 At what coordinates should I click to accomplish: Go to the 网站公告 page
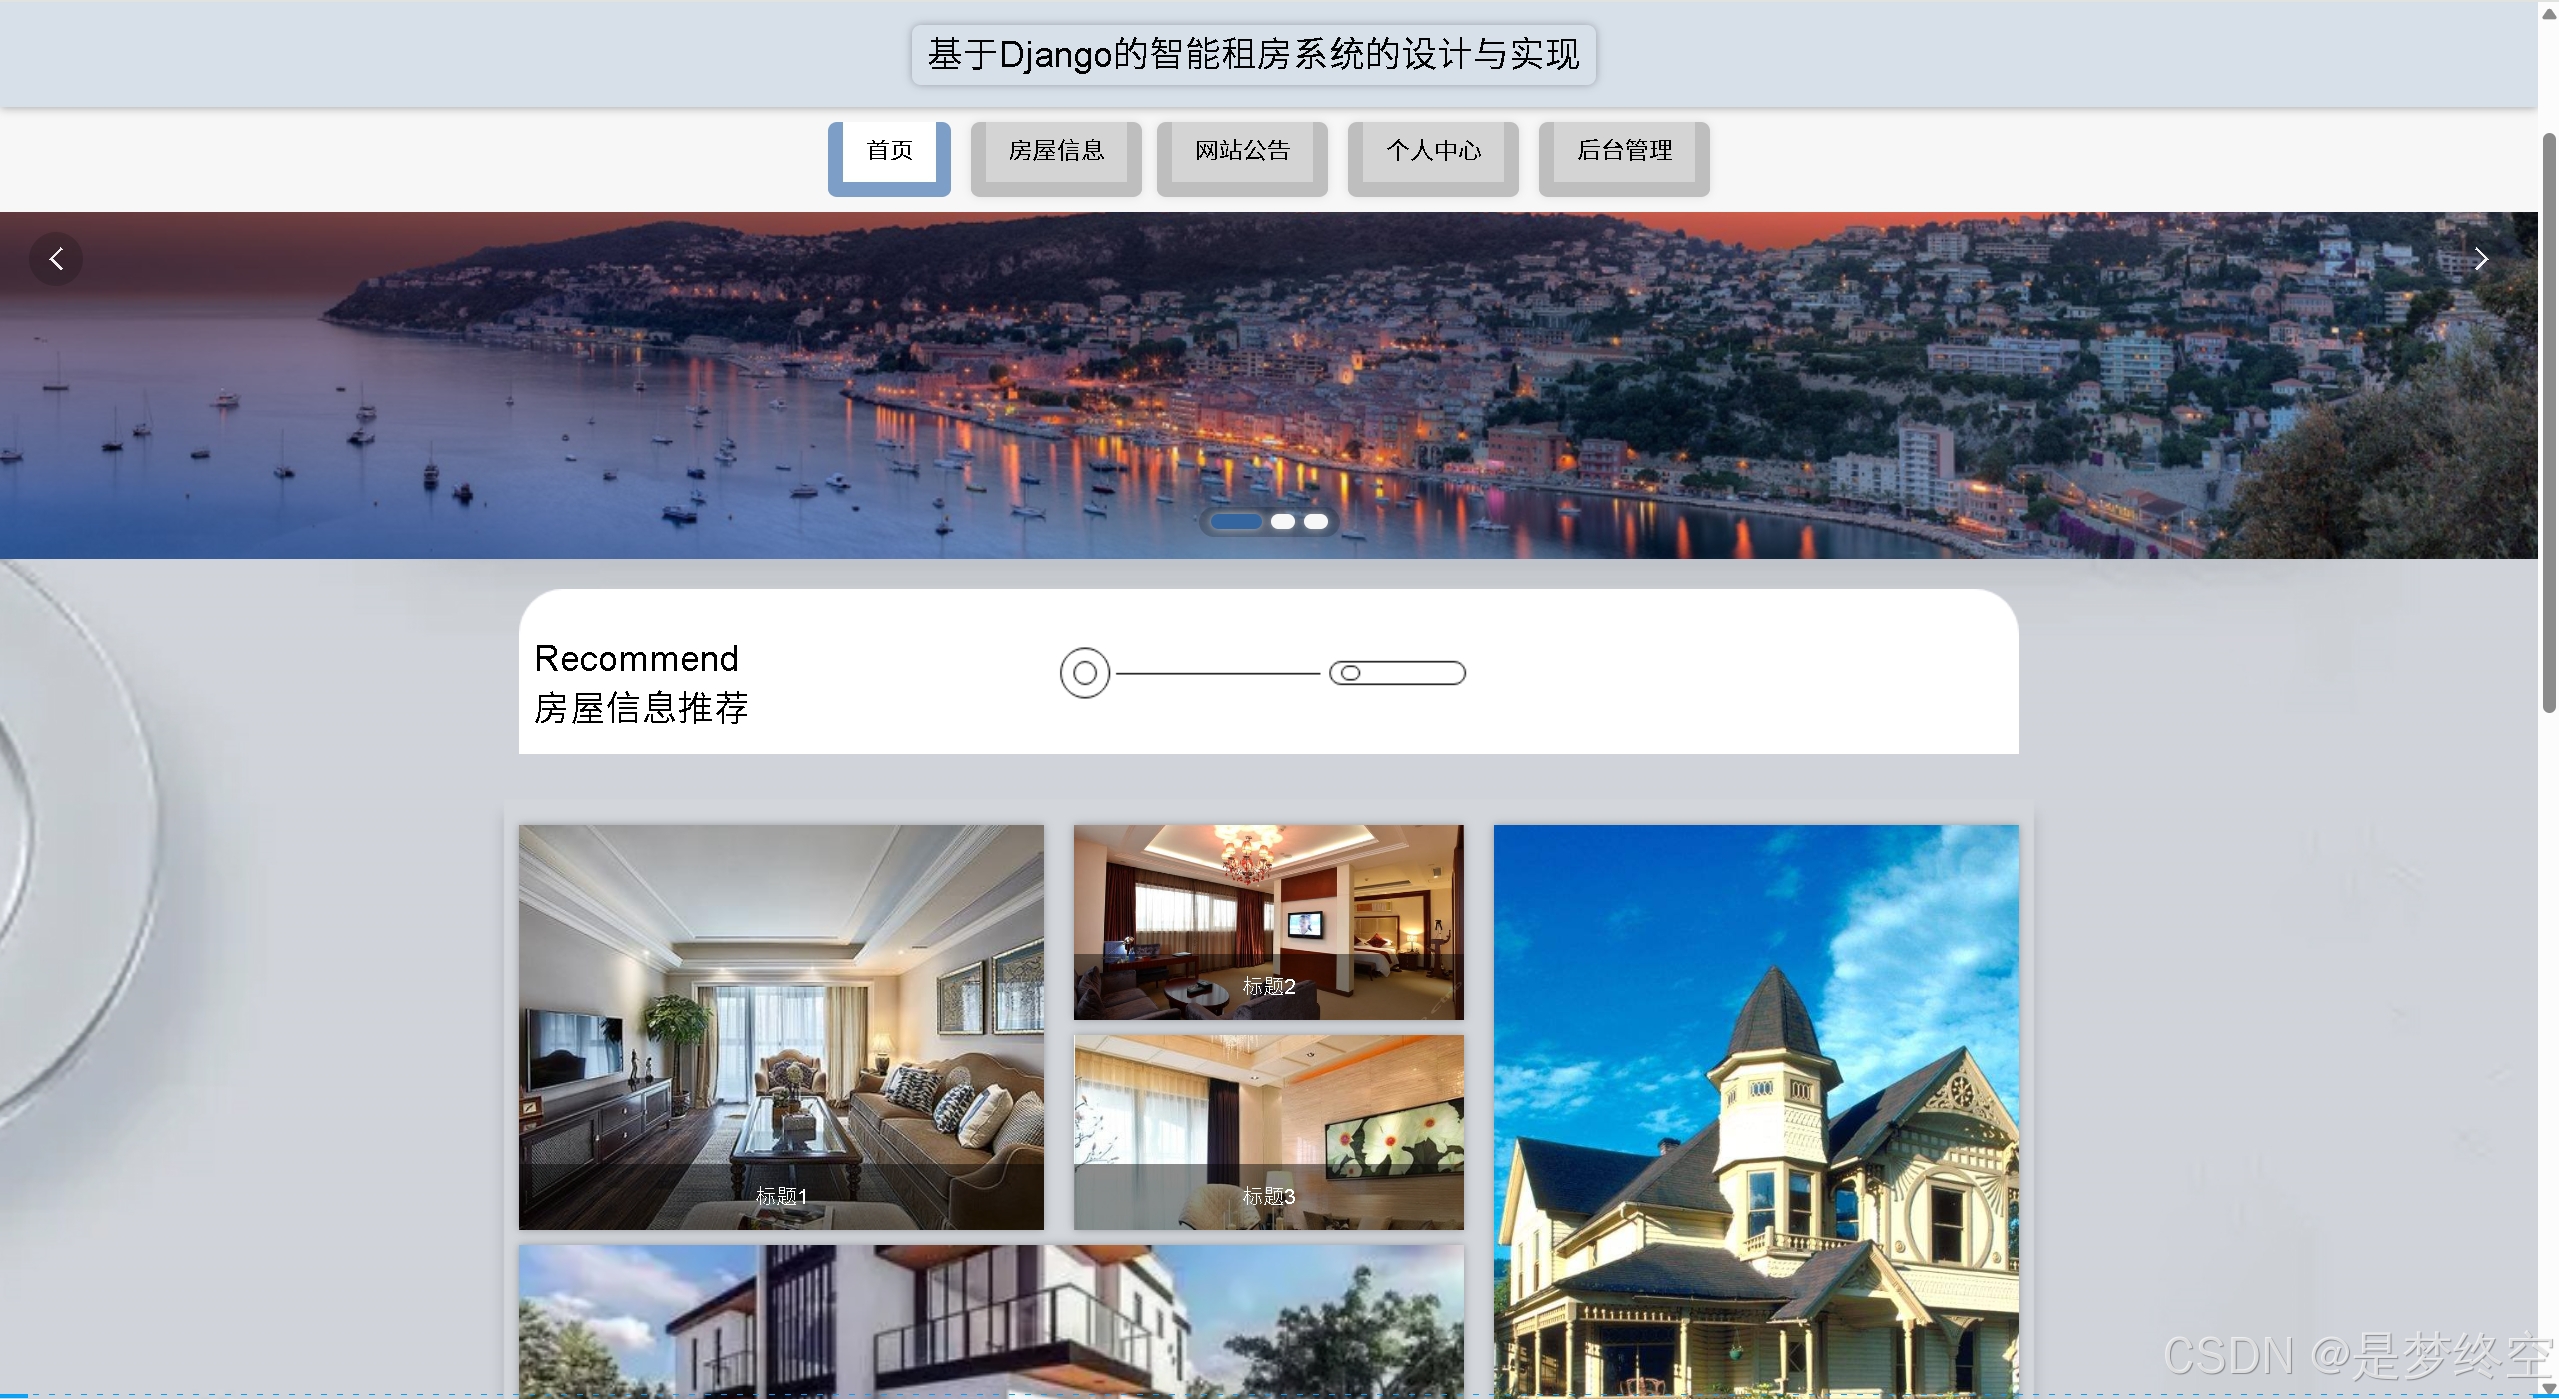(x=1242, y=152)
